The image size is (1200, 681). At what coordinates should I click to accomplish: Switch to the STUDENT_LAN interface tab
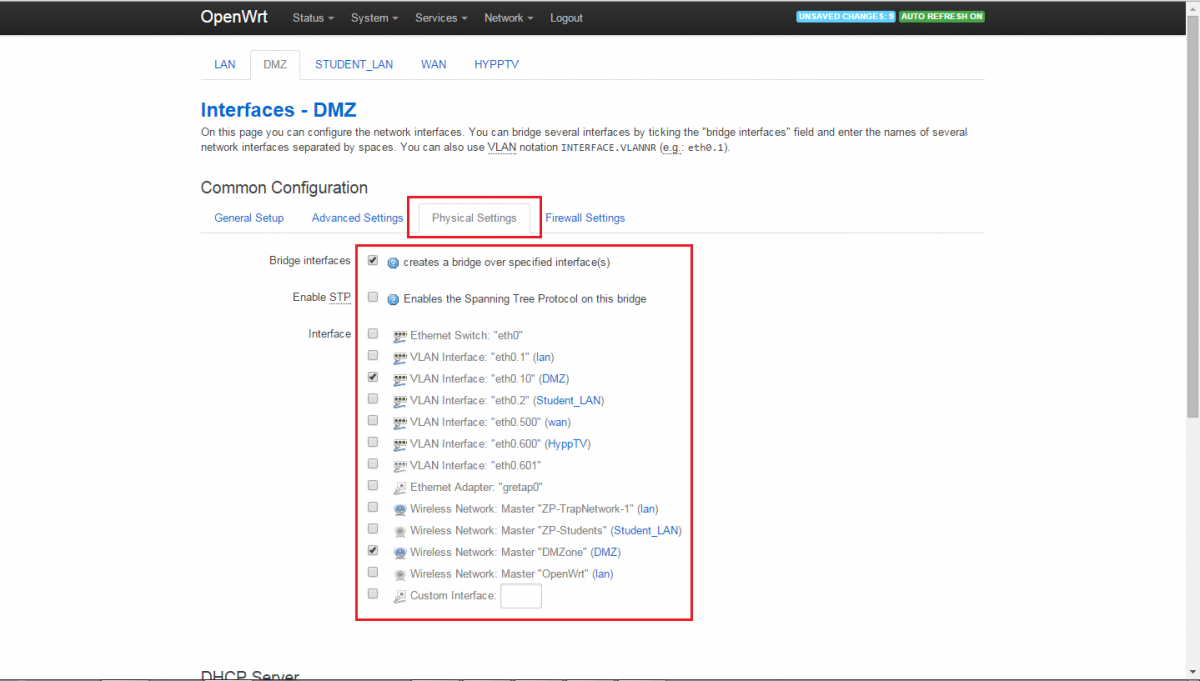(354, 64)
